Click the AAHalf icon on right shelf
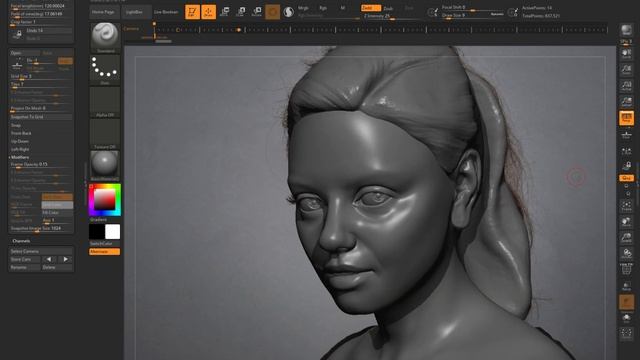The height and width of the screenshot is (360, 640). coord(626,102)
